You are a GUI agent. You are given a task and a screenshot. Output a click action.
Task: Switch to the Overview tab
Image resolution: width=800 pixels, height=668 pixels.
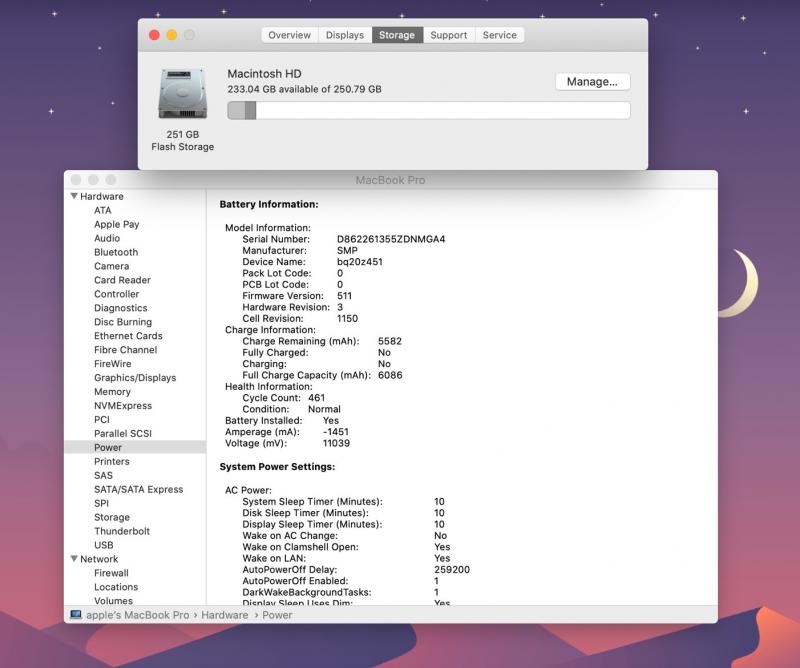pos(289,35)
